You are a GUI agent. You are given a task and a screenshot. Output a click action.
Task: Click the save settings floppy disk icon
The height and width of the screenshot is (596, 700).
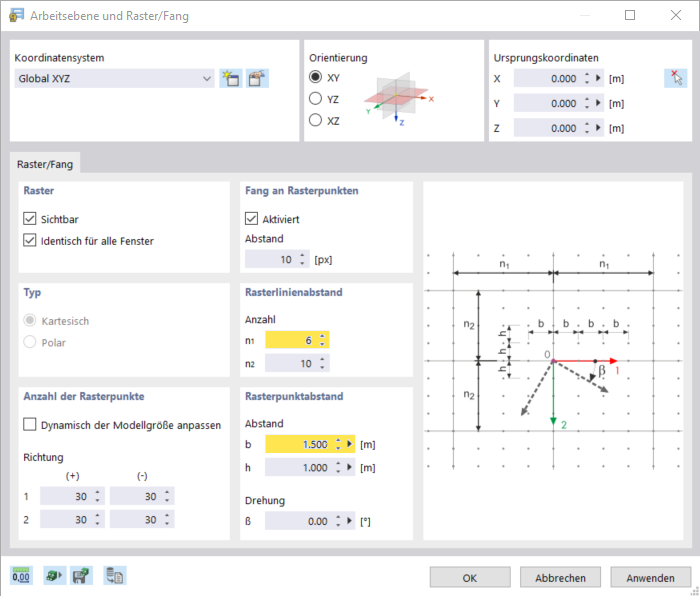tap(81, 575)
